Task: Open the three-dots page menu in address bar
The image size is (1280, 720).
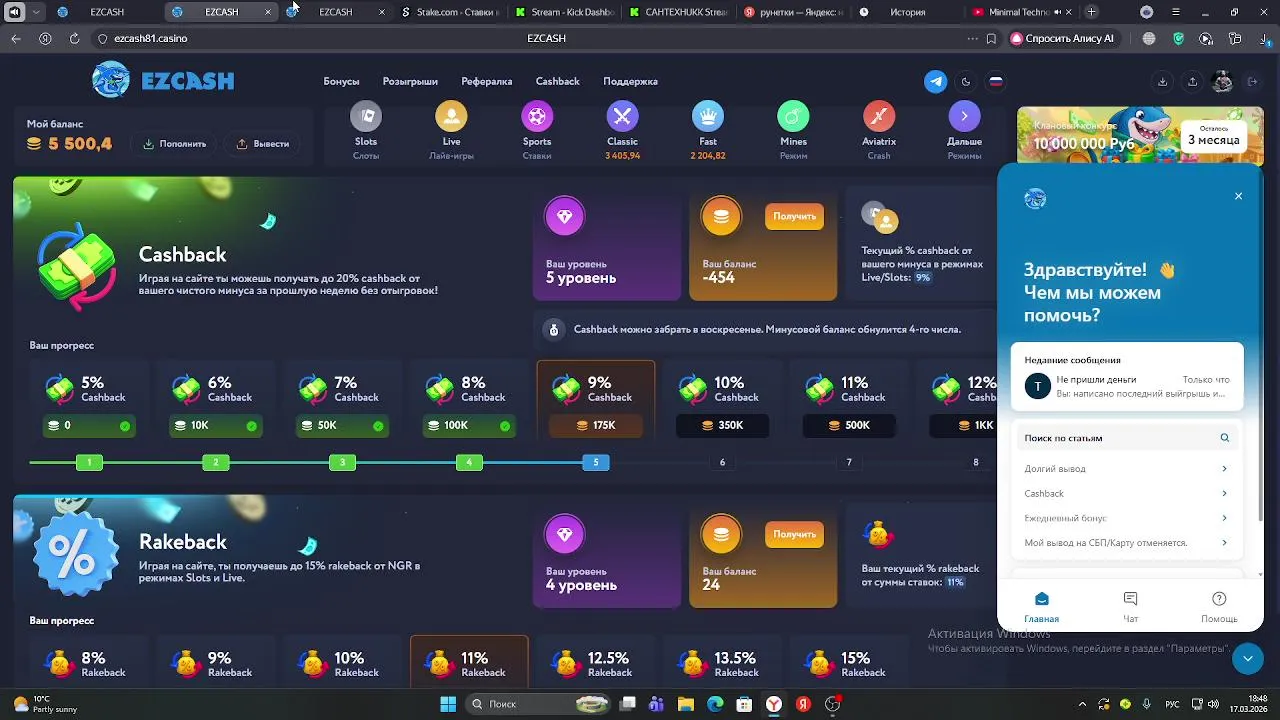Action: [x=972, y=38]
